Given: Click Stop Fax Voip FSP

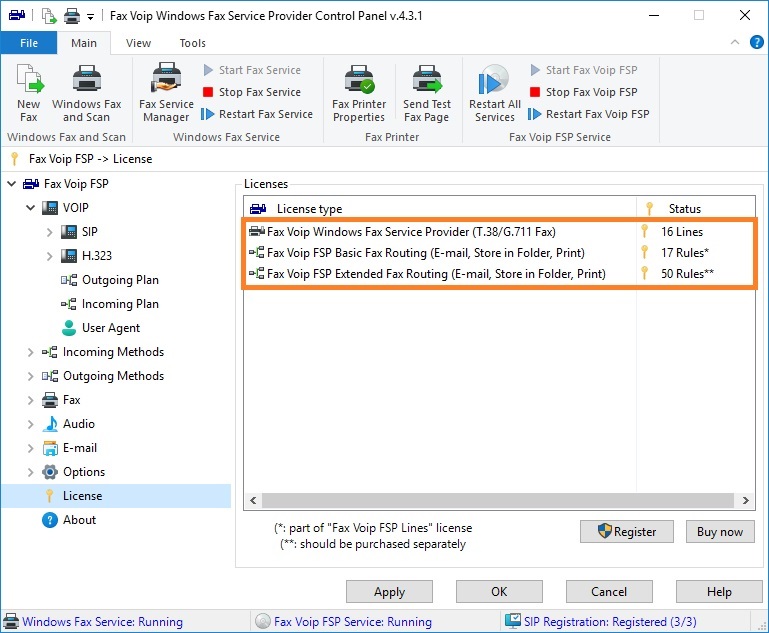Looking at the screenshot, I should pyautogui.click(x=584, y=92).
